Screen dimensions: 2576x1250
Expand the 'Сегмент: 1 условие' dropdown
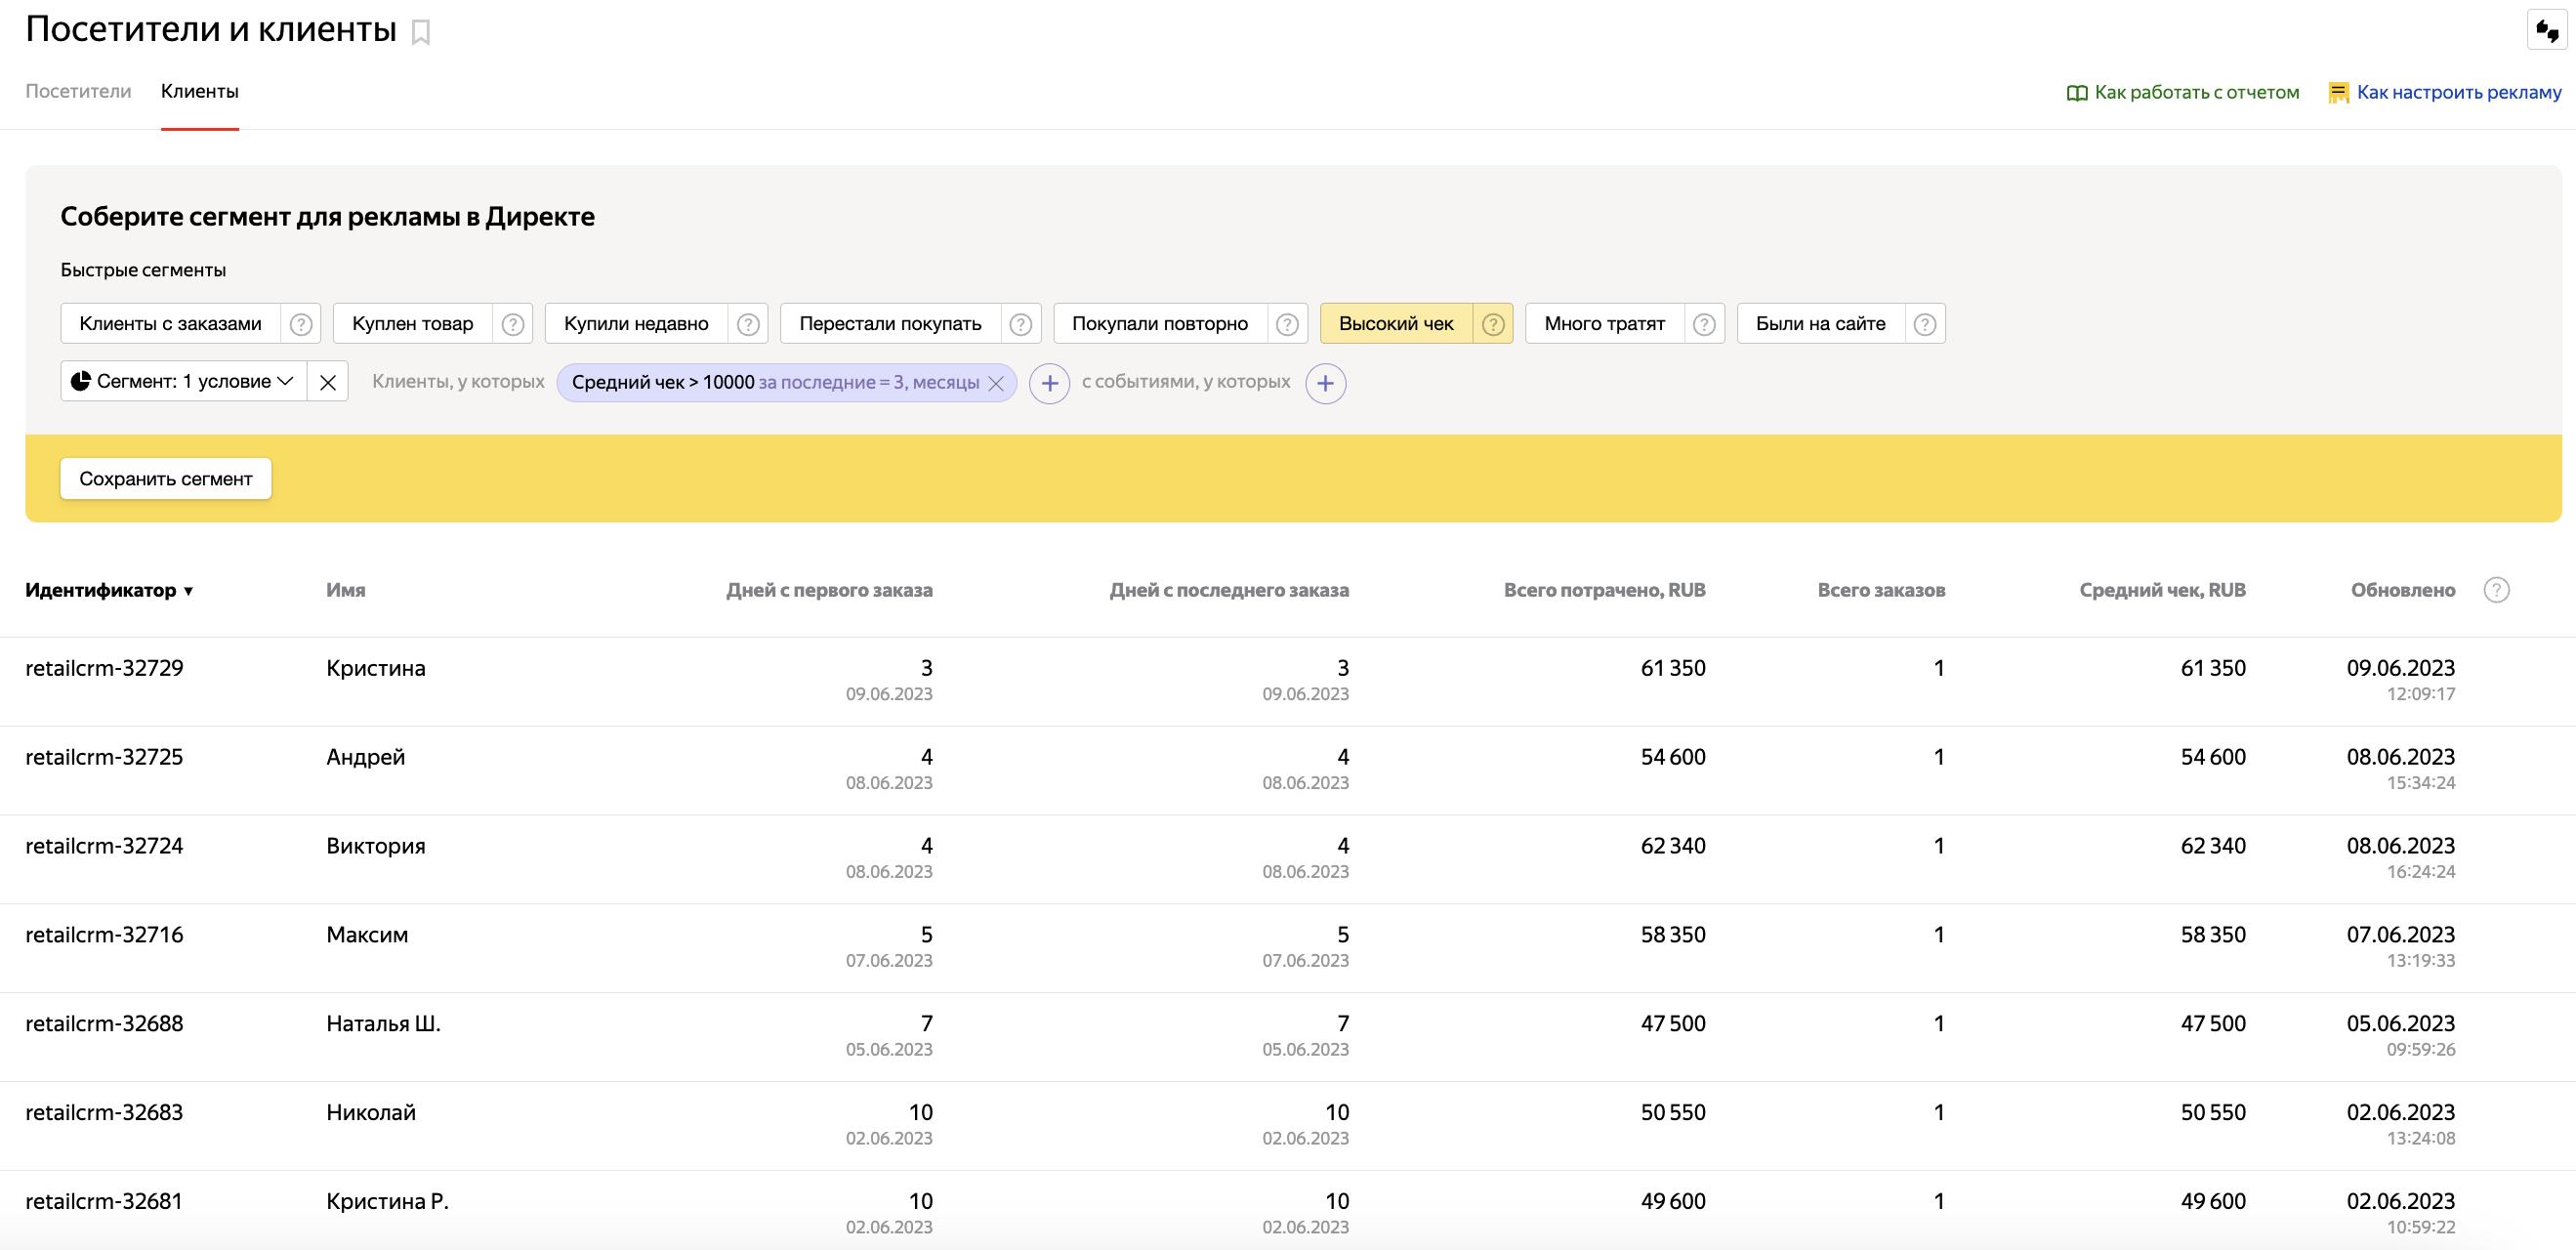pos(184,382)
